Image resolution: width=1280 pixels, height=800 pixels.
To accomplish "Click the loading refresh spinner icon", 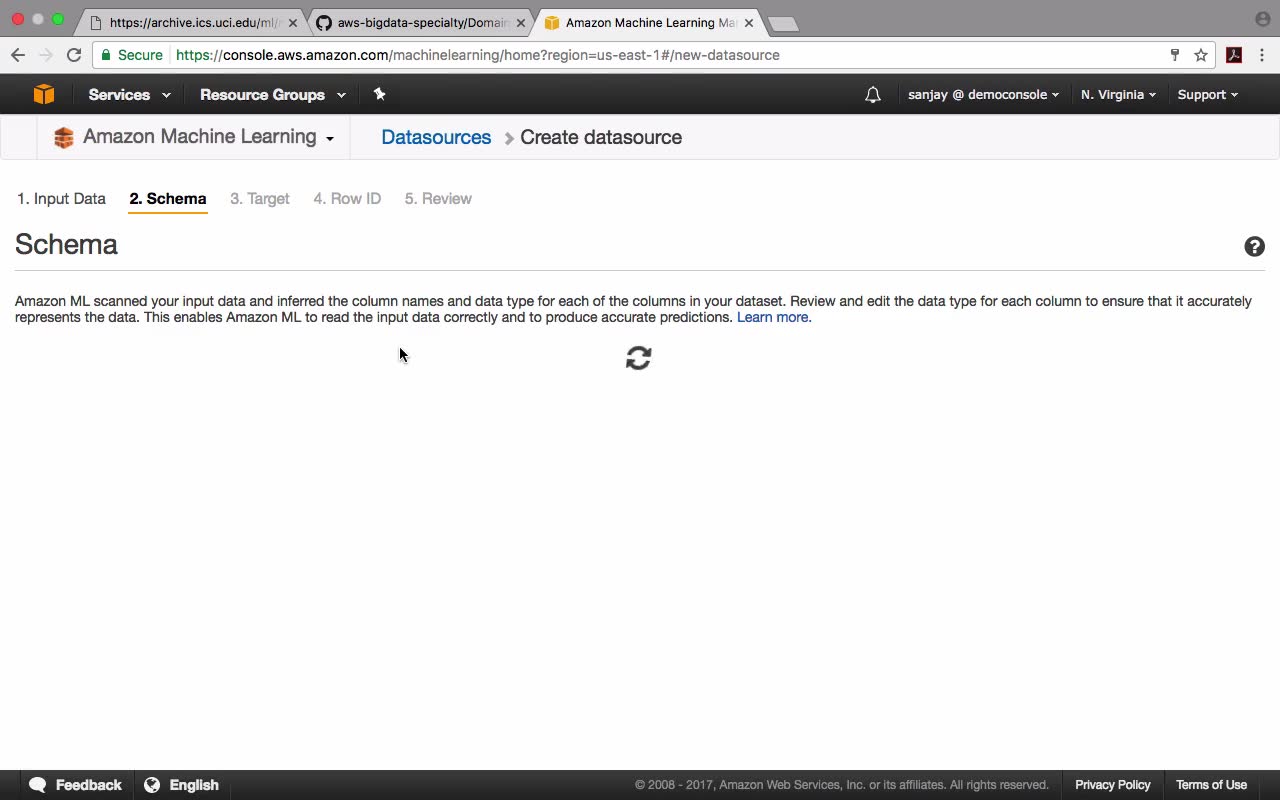I will (638, 358).
